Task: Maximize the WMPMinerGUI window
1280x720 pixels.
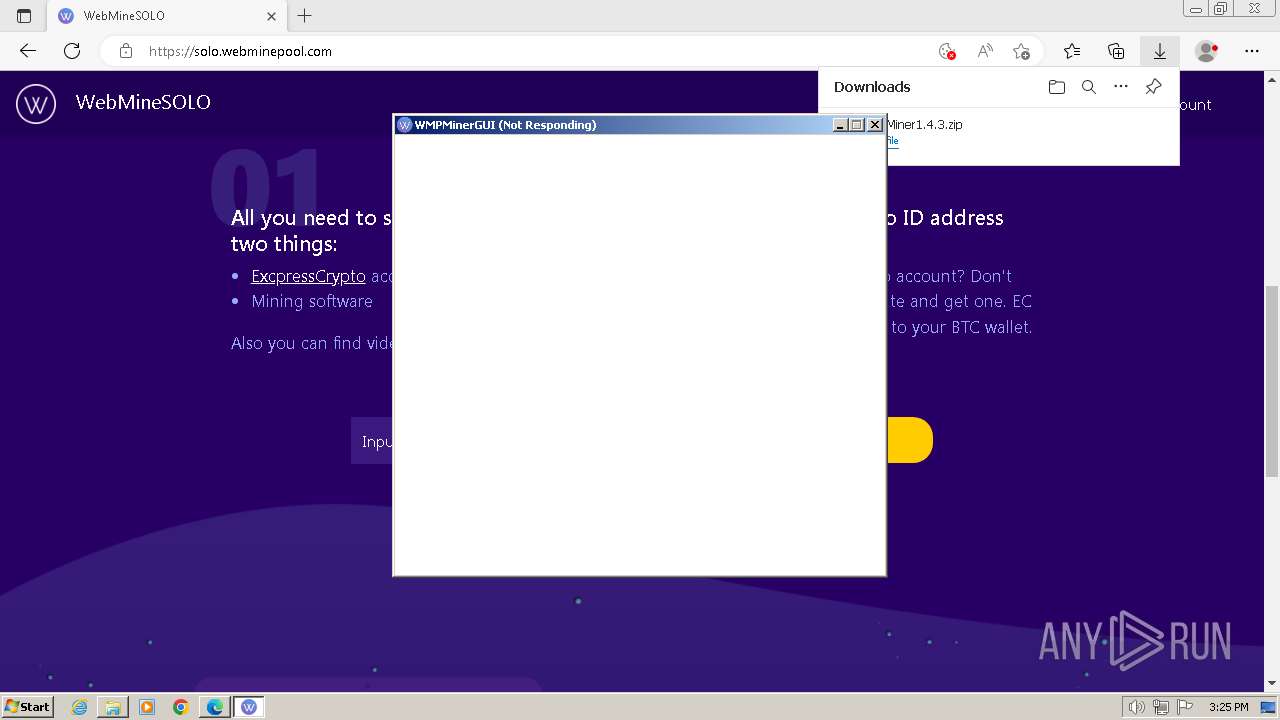Action: tap(857, 125)
